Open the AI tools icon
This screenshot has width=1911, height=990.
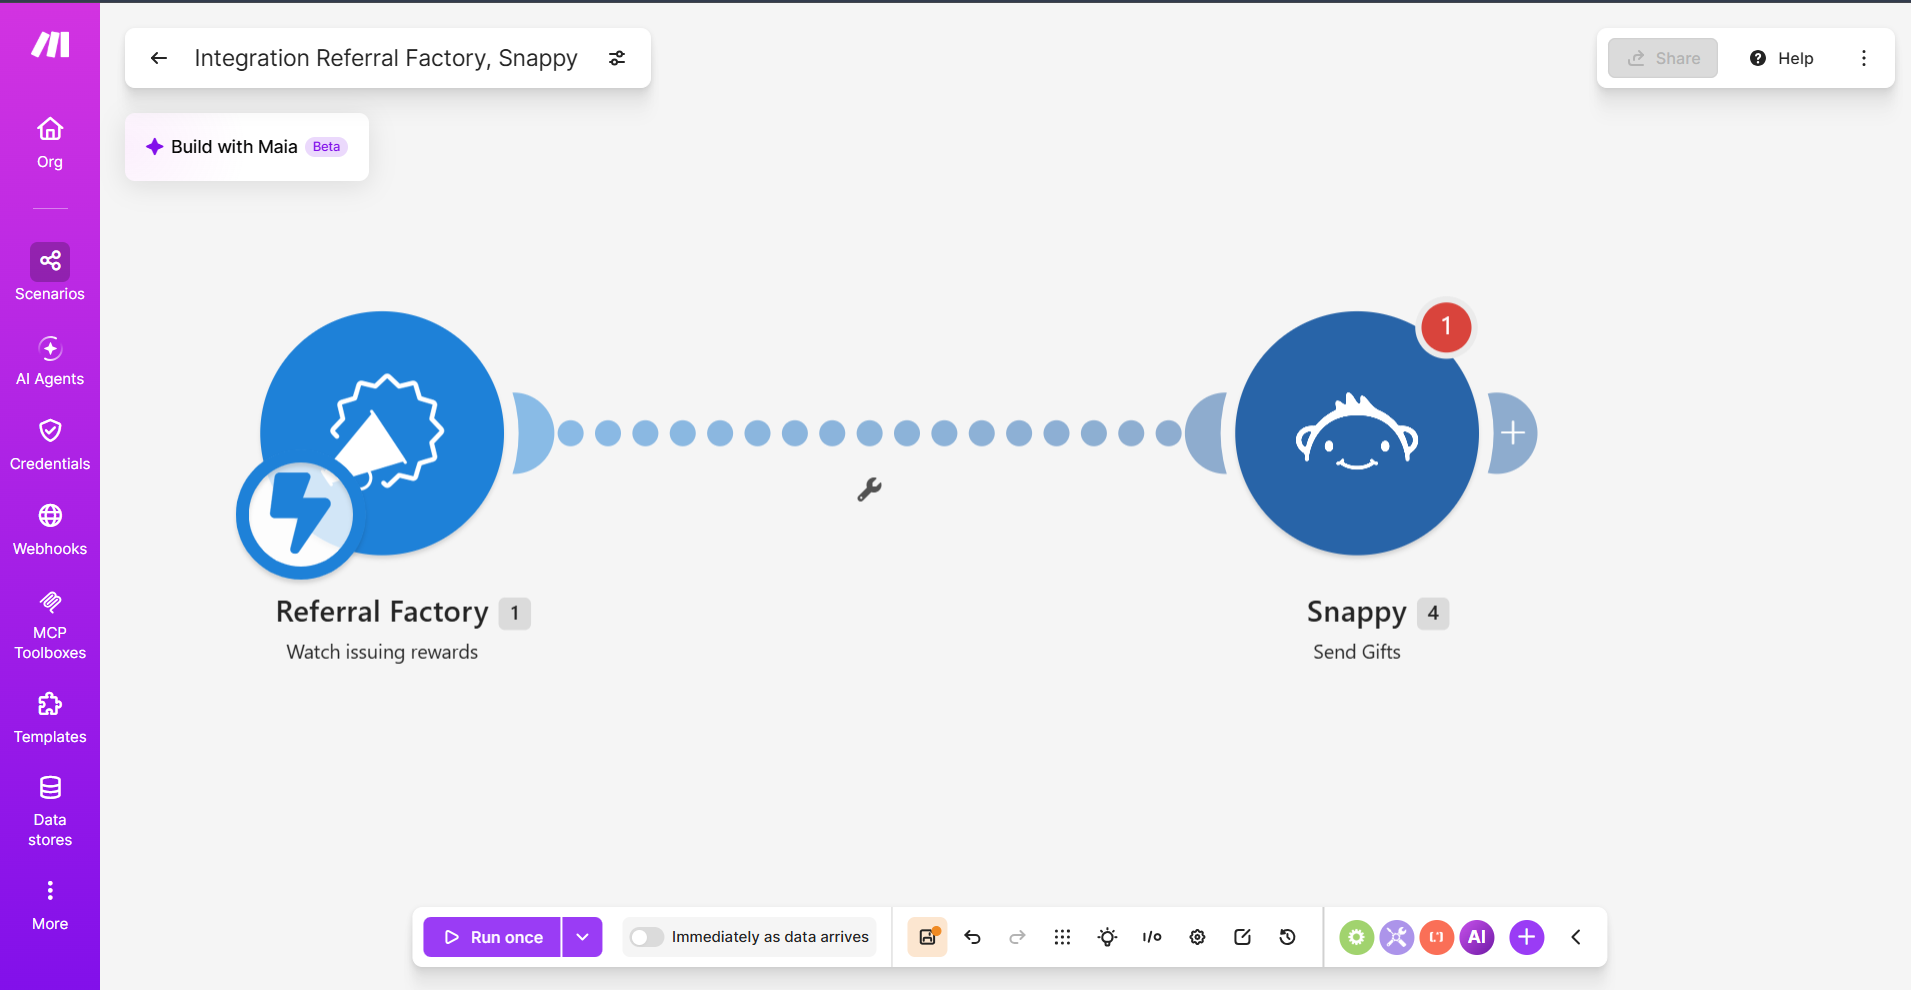point(1477,937)
